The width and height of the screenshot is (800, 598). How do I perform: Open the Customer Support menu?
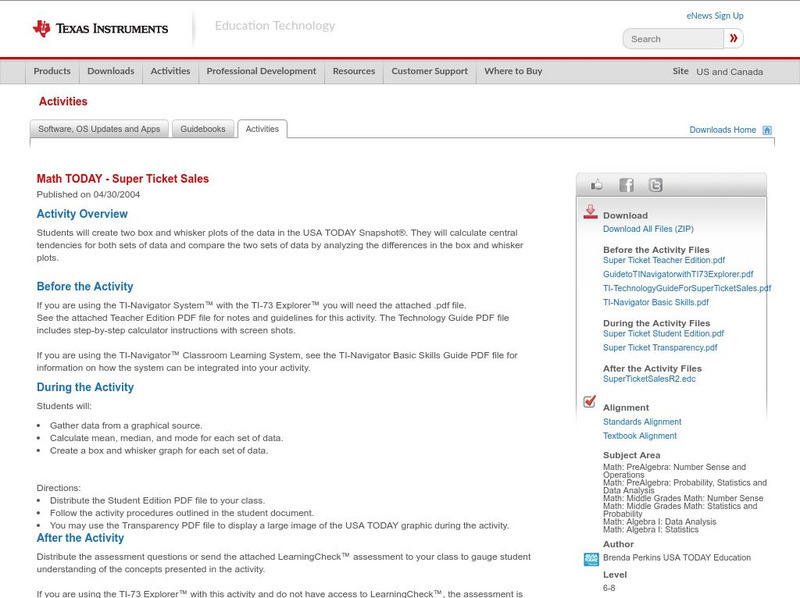click(430, 71)
